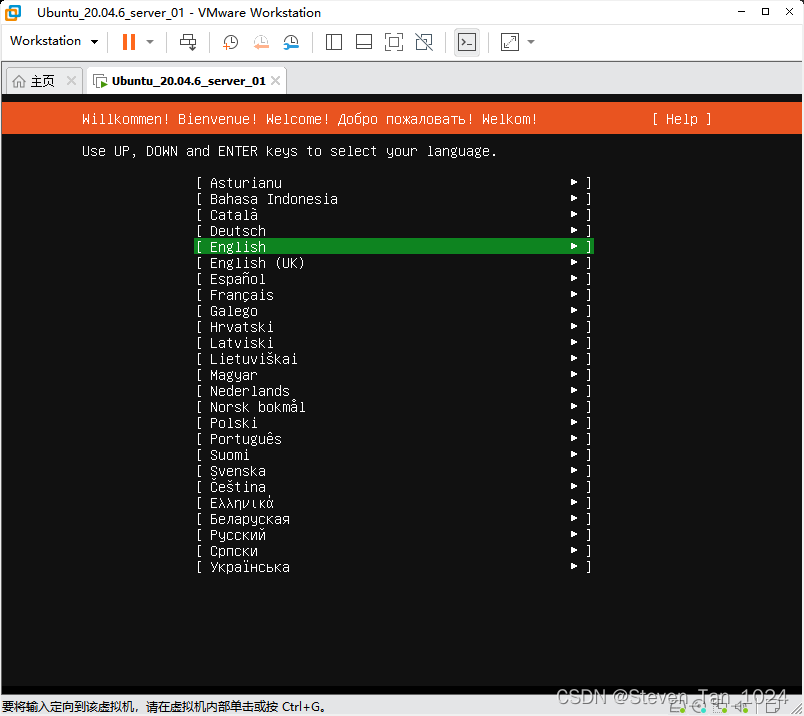
Task: Select Bahasa Indonesia language
Action: (x=394, y=198)
